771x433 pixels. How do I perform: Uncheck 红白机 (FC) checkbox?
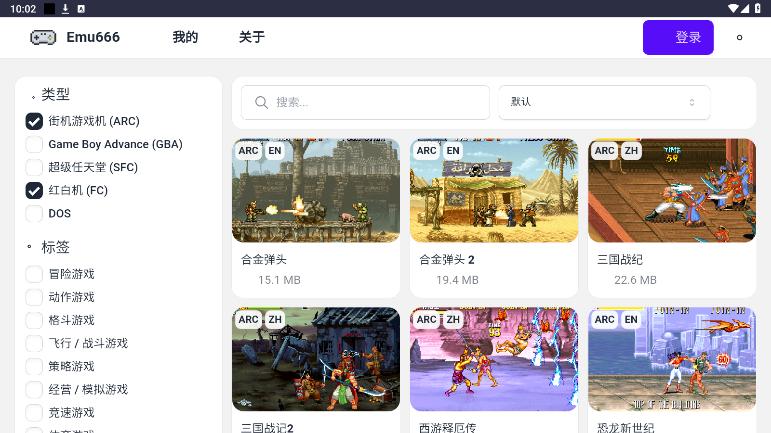point(34,191)
